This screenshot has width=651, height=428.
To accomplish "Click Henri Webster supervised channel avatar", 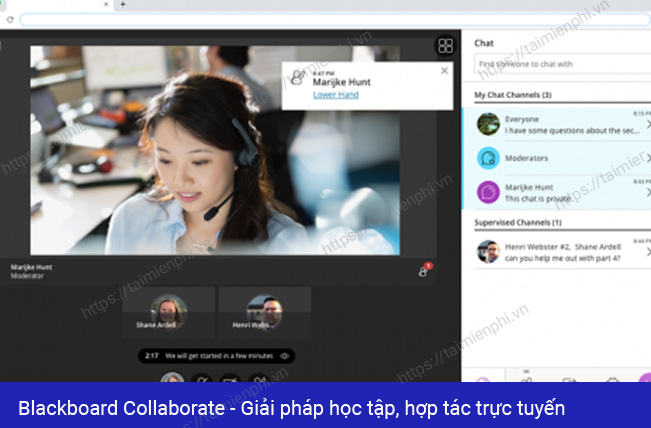I will (488, 252).
